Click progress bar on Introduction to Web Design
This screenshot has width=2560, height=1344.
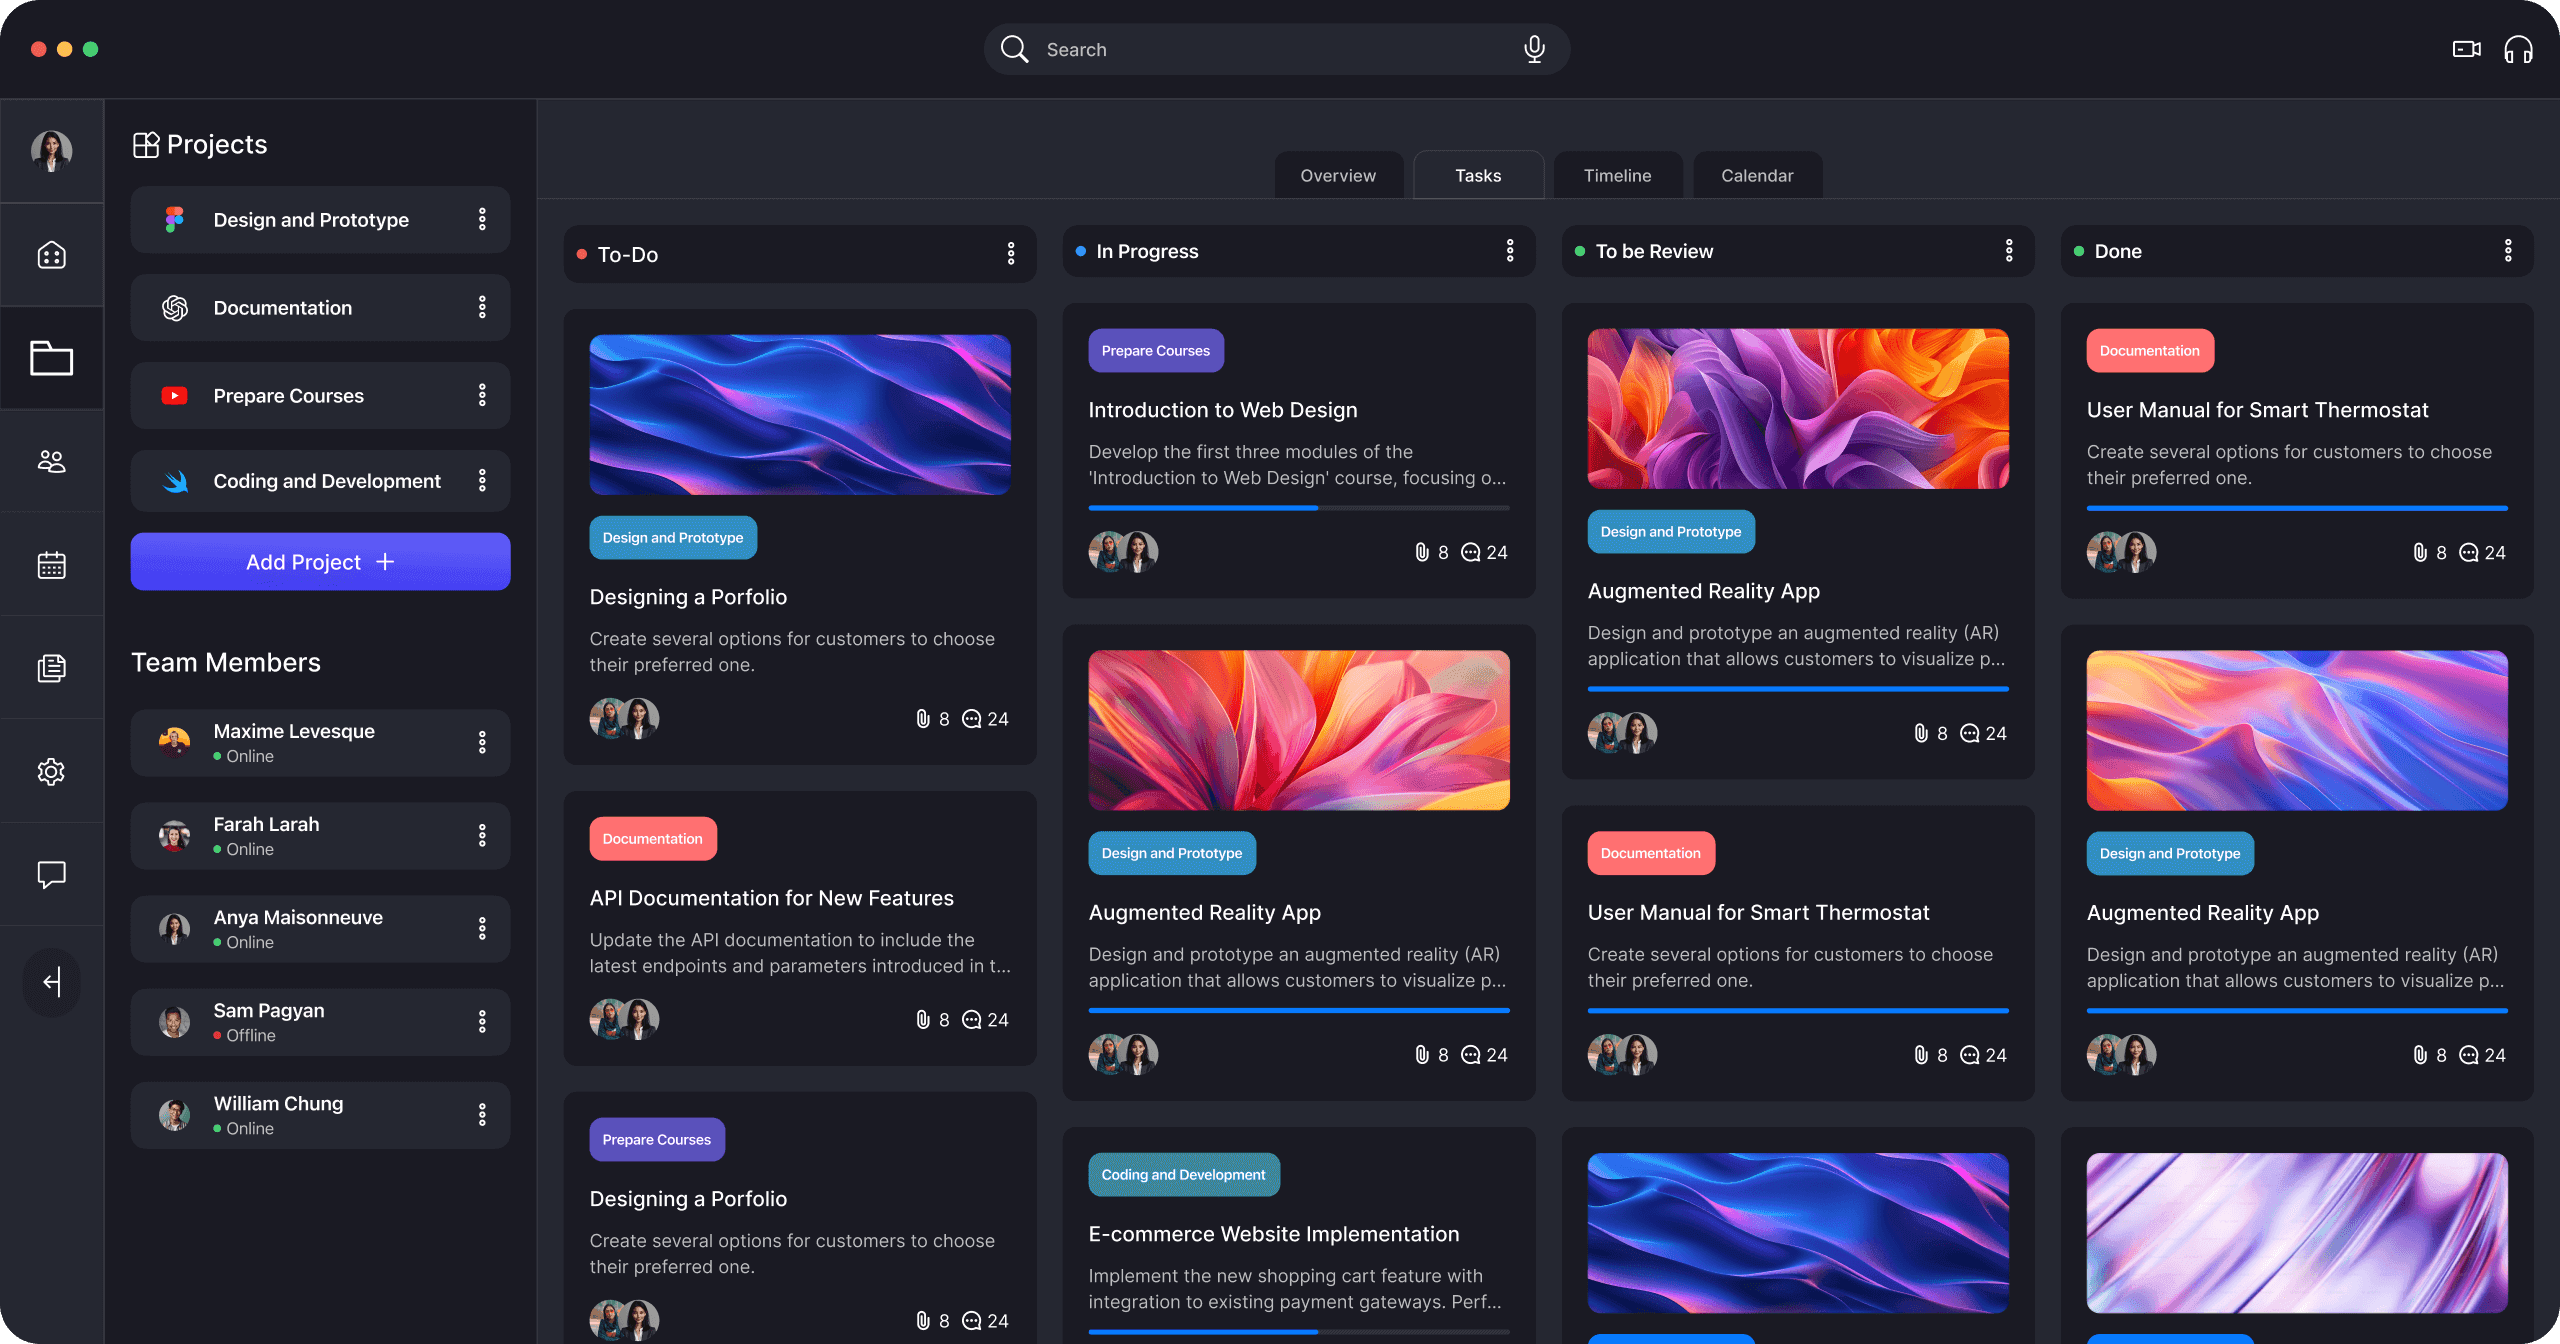(1298, 508)
